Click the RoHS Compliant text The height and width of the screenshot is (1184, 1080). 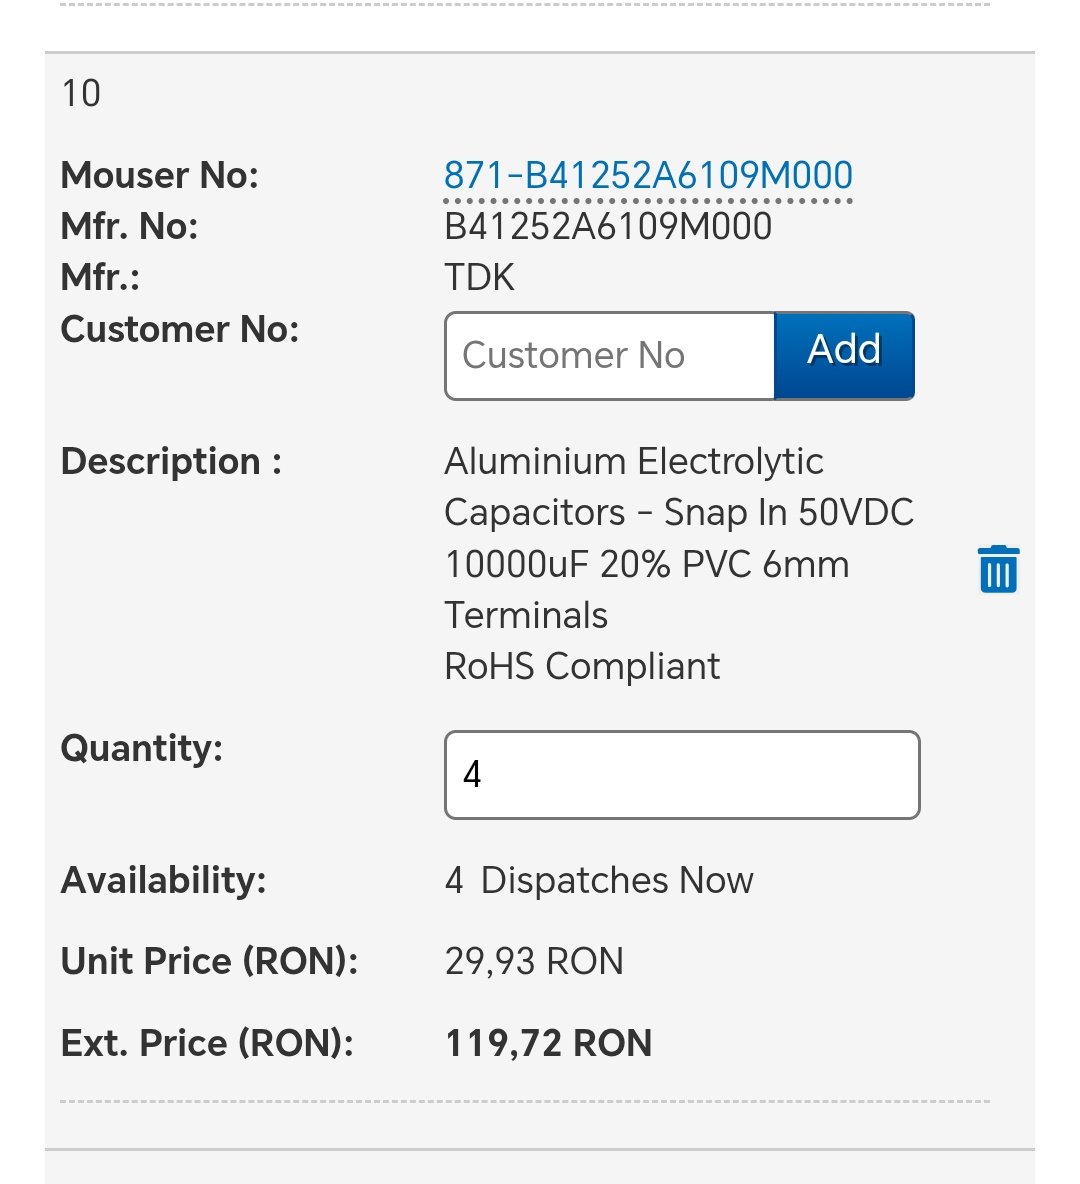[x=582, y=667]
